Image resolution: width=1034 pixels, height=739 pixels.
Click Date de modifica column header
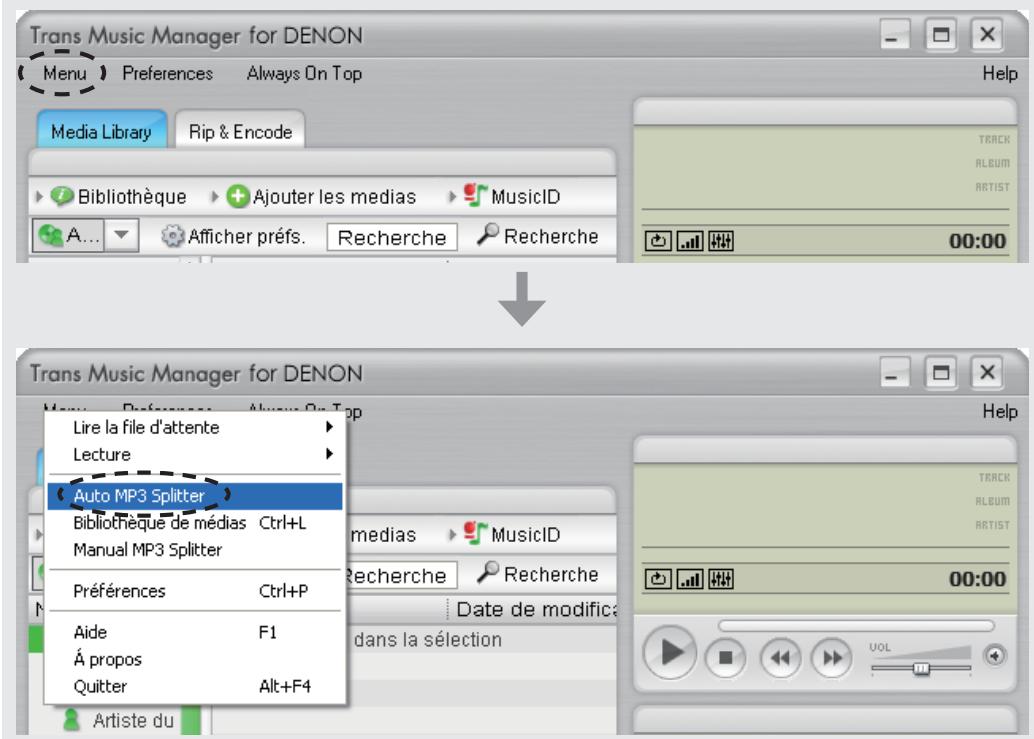point(535,609)
